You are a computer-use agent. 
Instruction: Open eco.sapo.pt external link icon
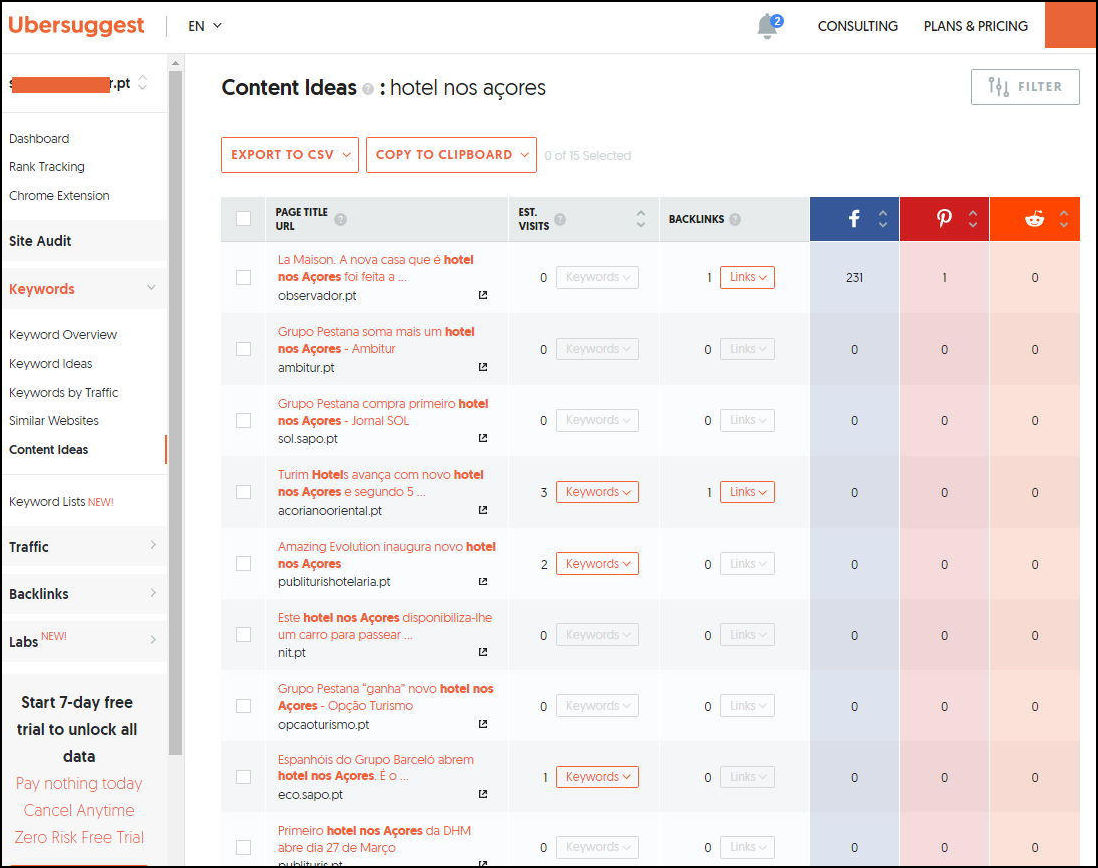482,794
